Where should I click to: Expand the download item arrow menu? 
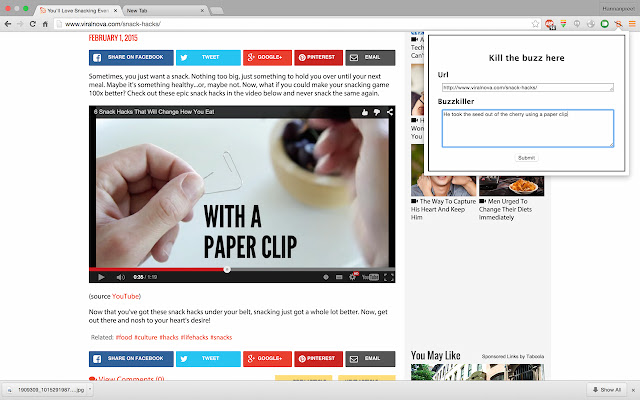tap(90, 390)
